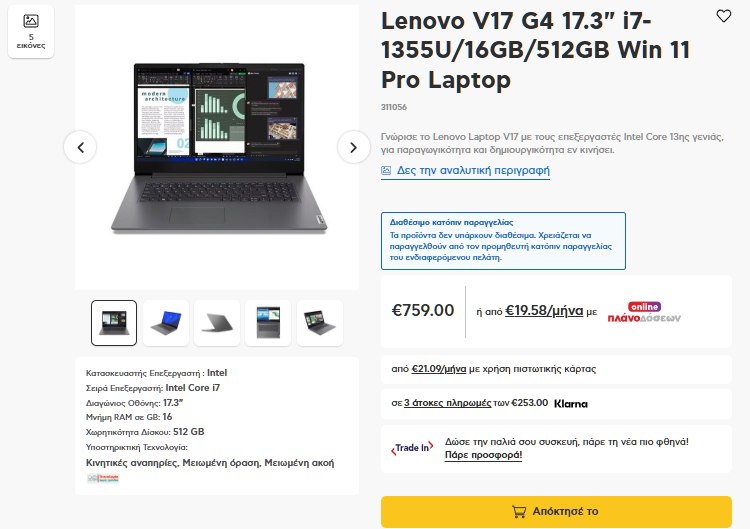This screenshot has width=750, height=529.
Task: Click the €19.58/μήνα installment link
Action: 544,310
